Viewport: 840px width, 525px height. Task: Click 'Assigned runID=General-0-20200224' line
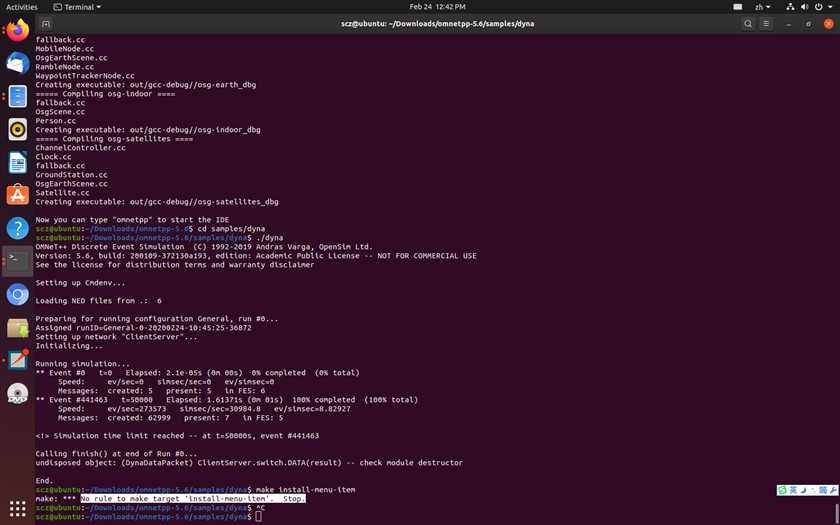[144, 327]
